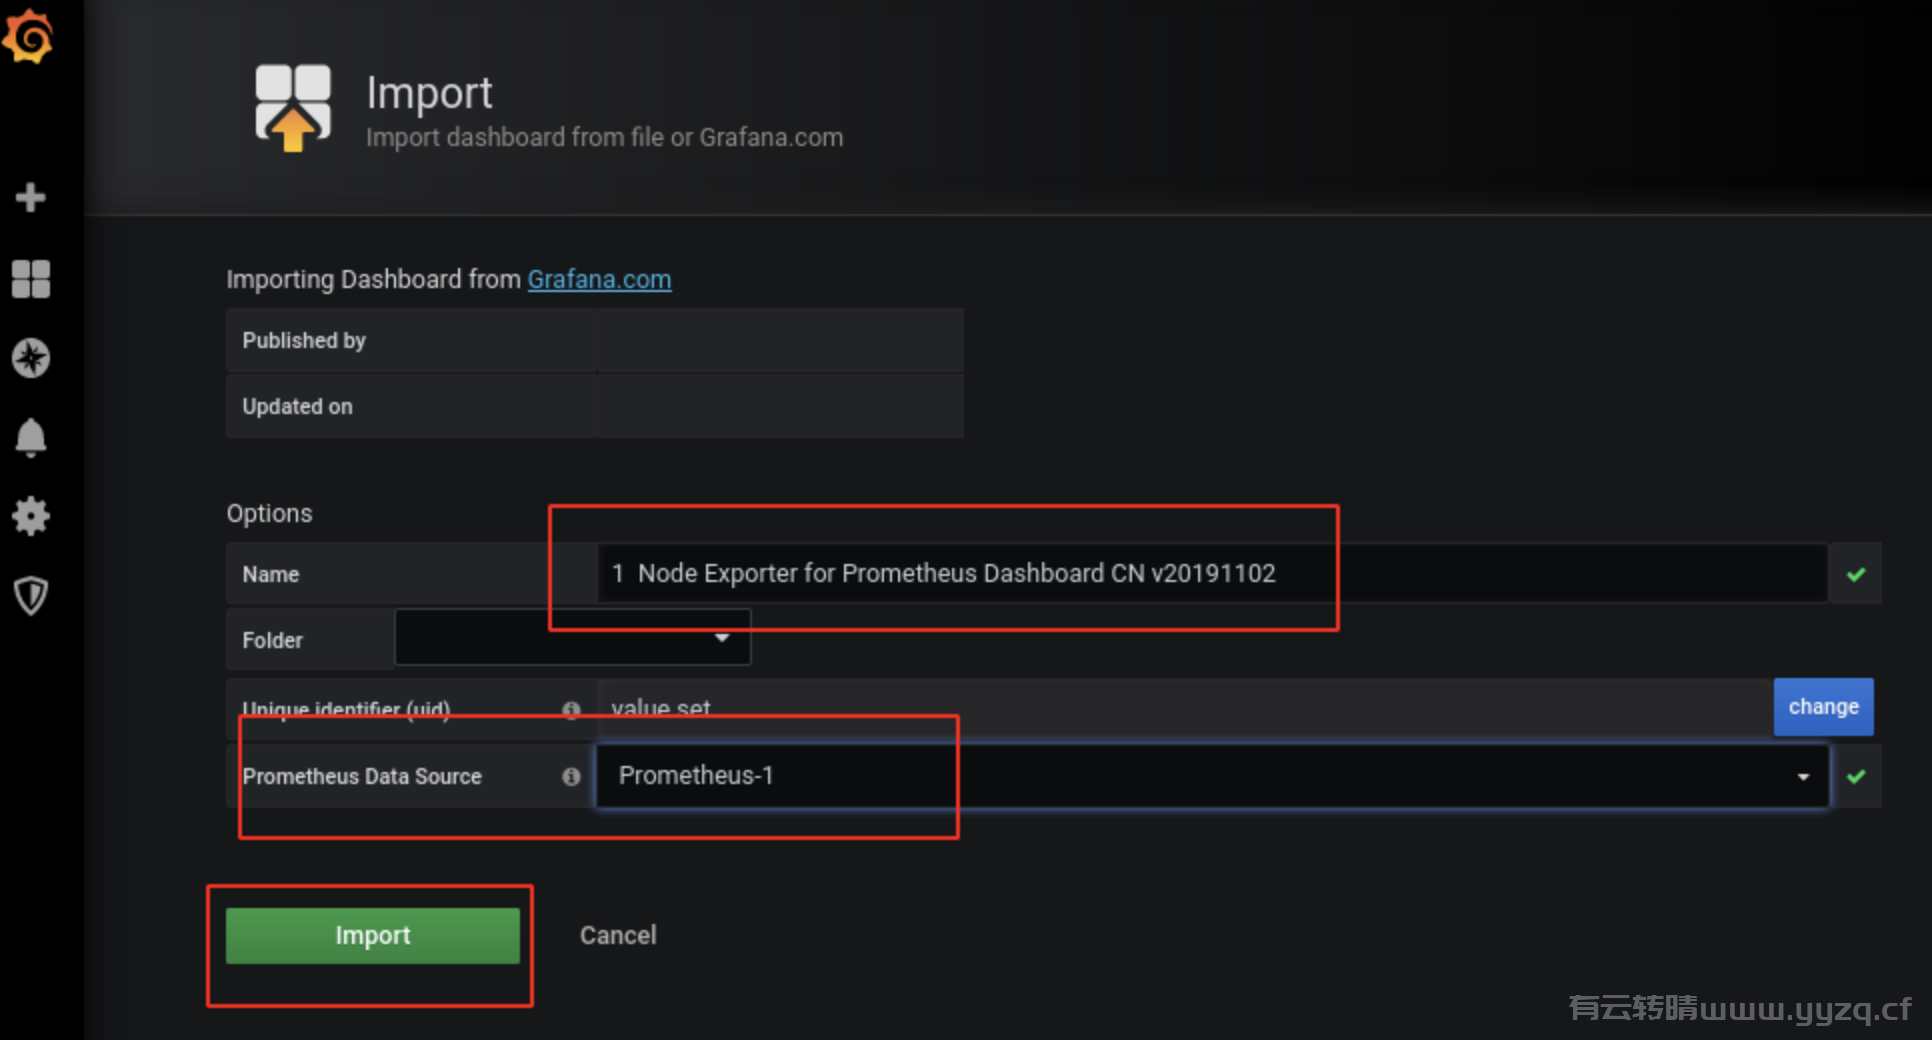Click the 'Name' option label
The width and height of the screenshot is (1932, 1040).
270,574
